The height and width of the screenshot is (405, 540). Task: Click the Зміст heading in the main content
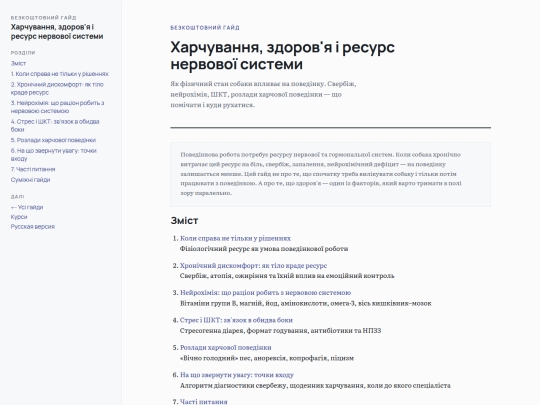(x=184, y=220)
